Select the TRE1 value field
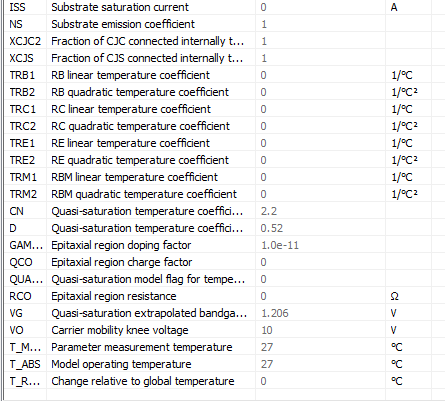 [320, 143]
